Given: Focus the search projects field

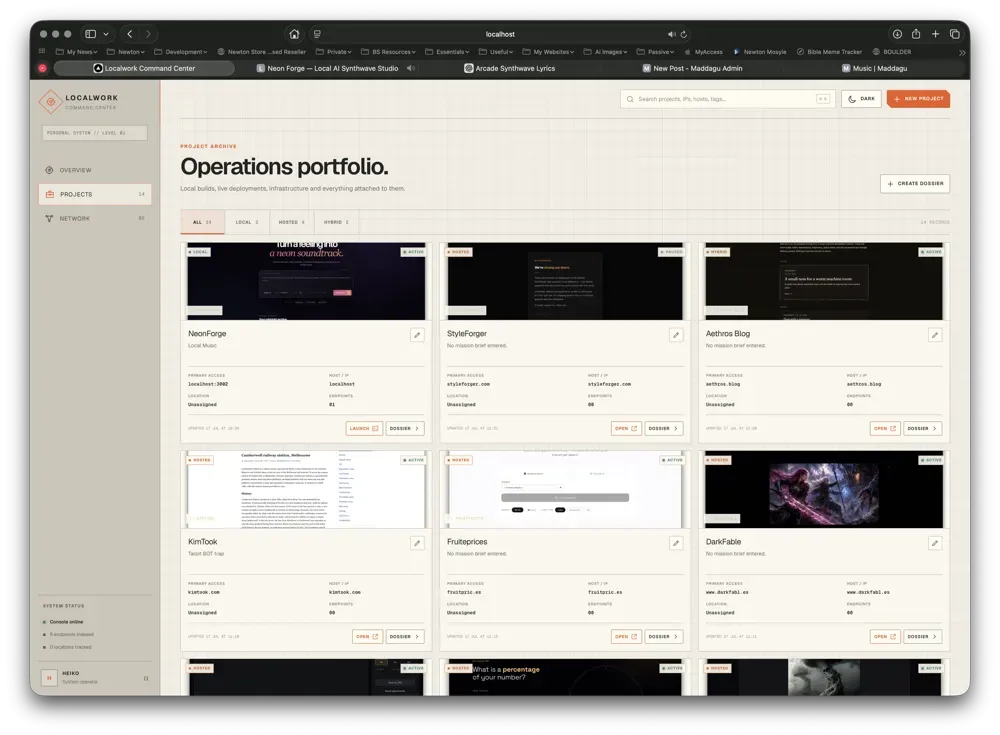Looking at the screenshot, I should click(x=728, y=99).
